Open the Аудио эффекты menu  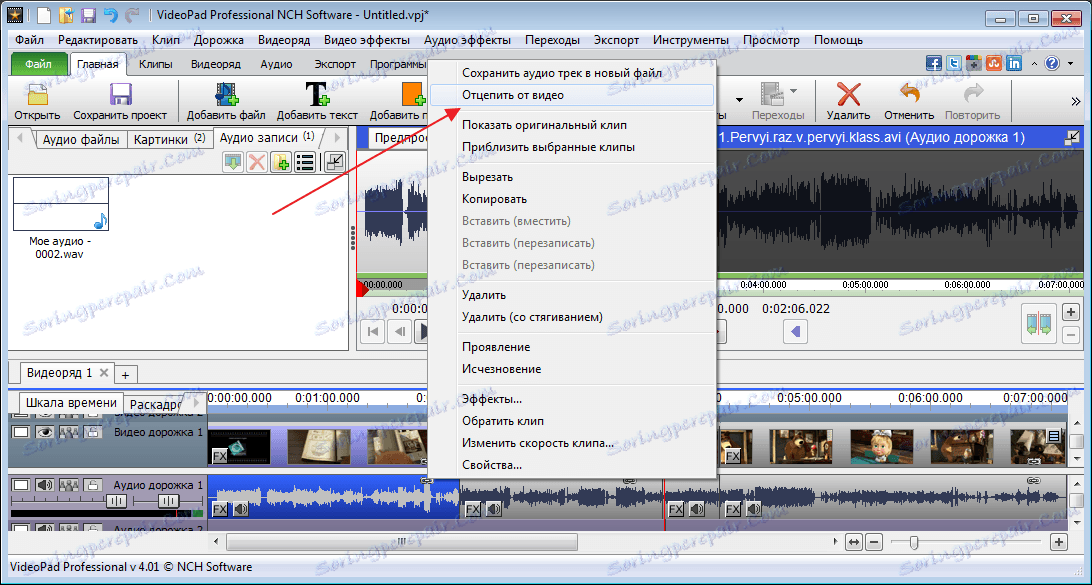[x=467, y=40]
